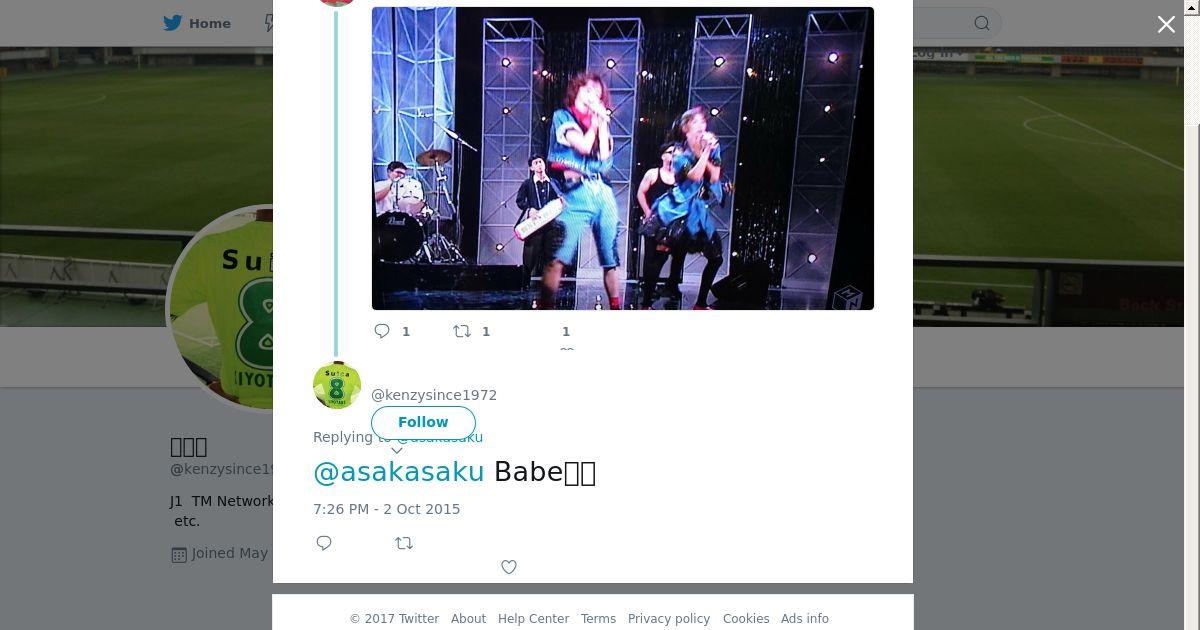Open the band performance photo
Image resolution: width=1200 pixels, height=630 pixels.
(623, 158)
